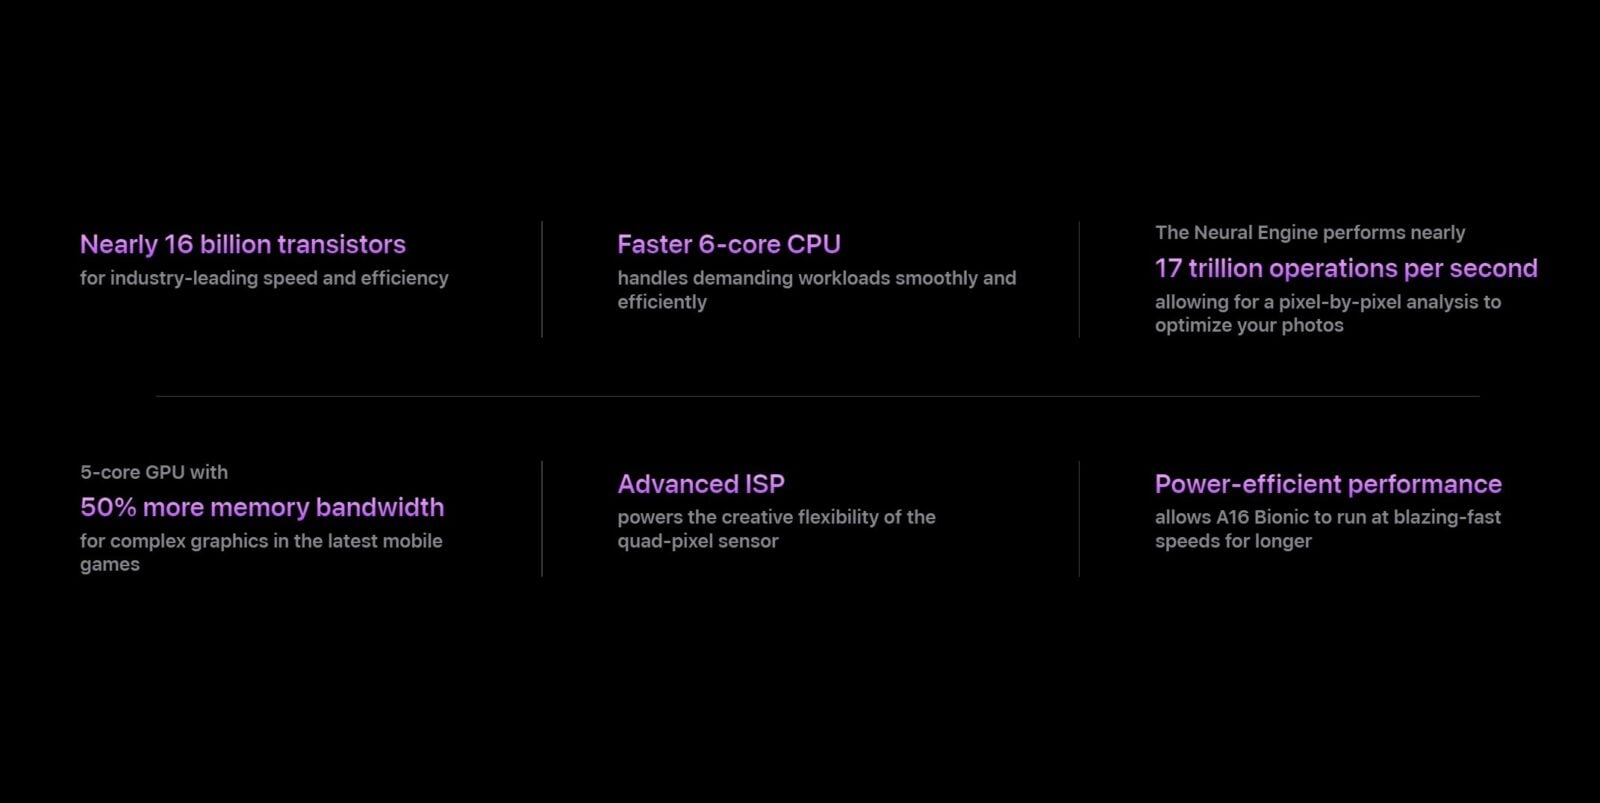Click vertical divider left of 'Power-efficient performance'
The height and width of the screenshot is (803, 1600).
[x=1079, y=518]
